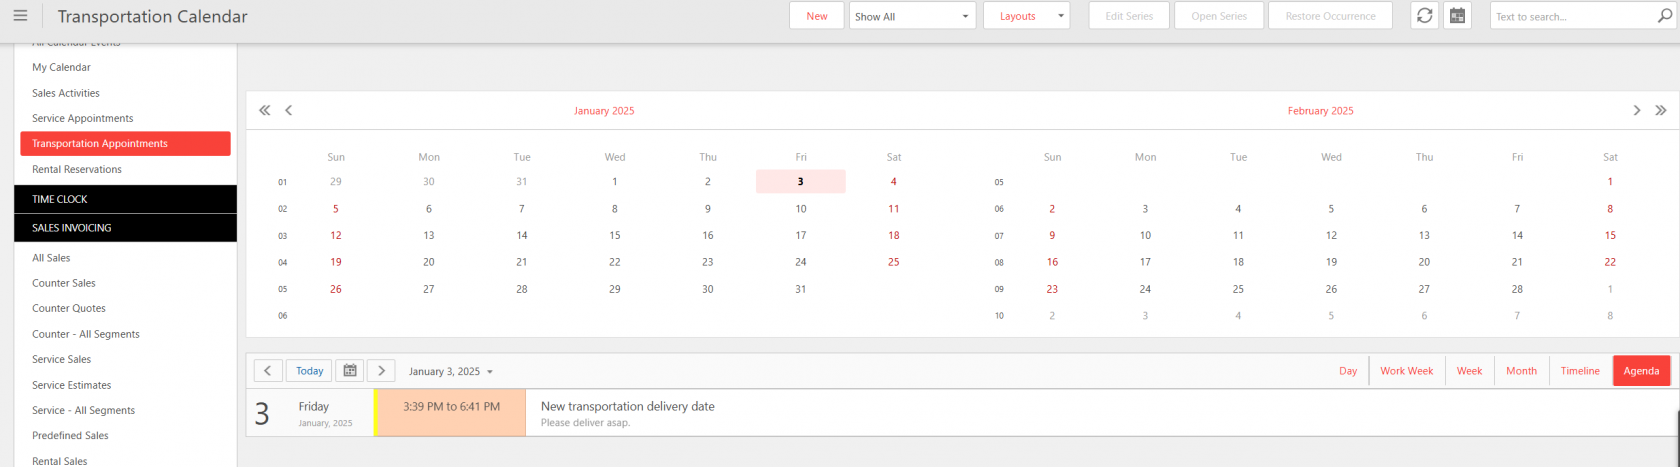Open the Show All filter dropdown
The image size is (1680, 467).
[912, 16]
